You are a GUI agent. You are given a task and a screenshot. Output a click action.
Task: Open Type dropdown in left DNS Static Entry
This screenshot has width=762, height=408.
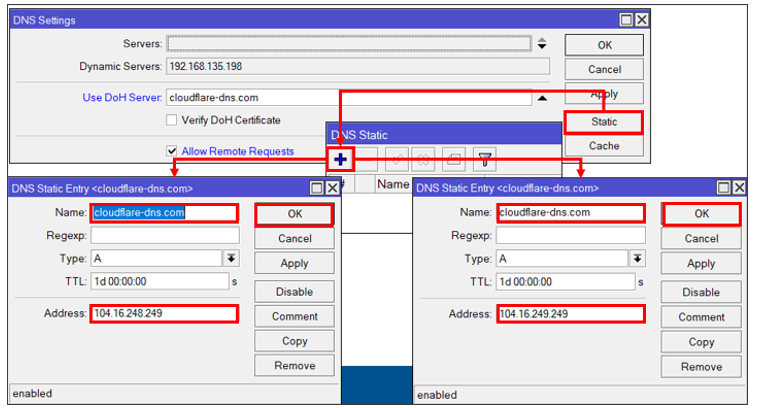(231, 258)
